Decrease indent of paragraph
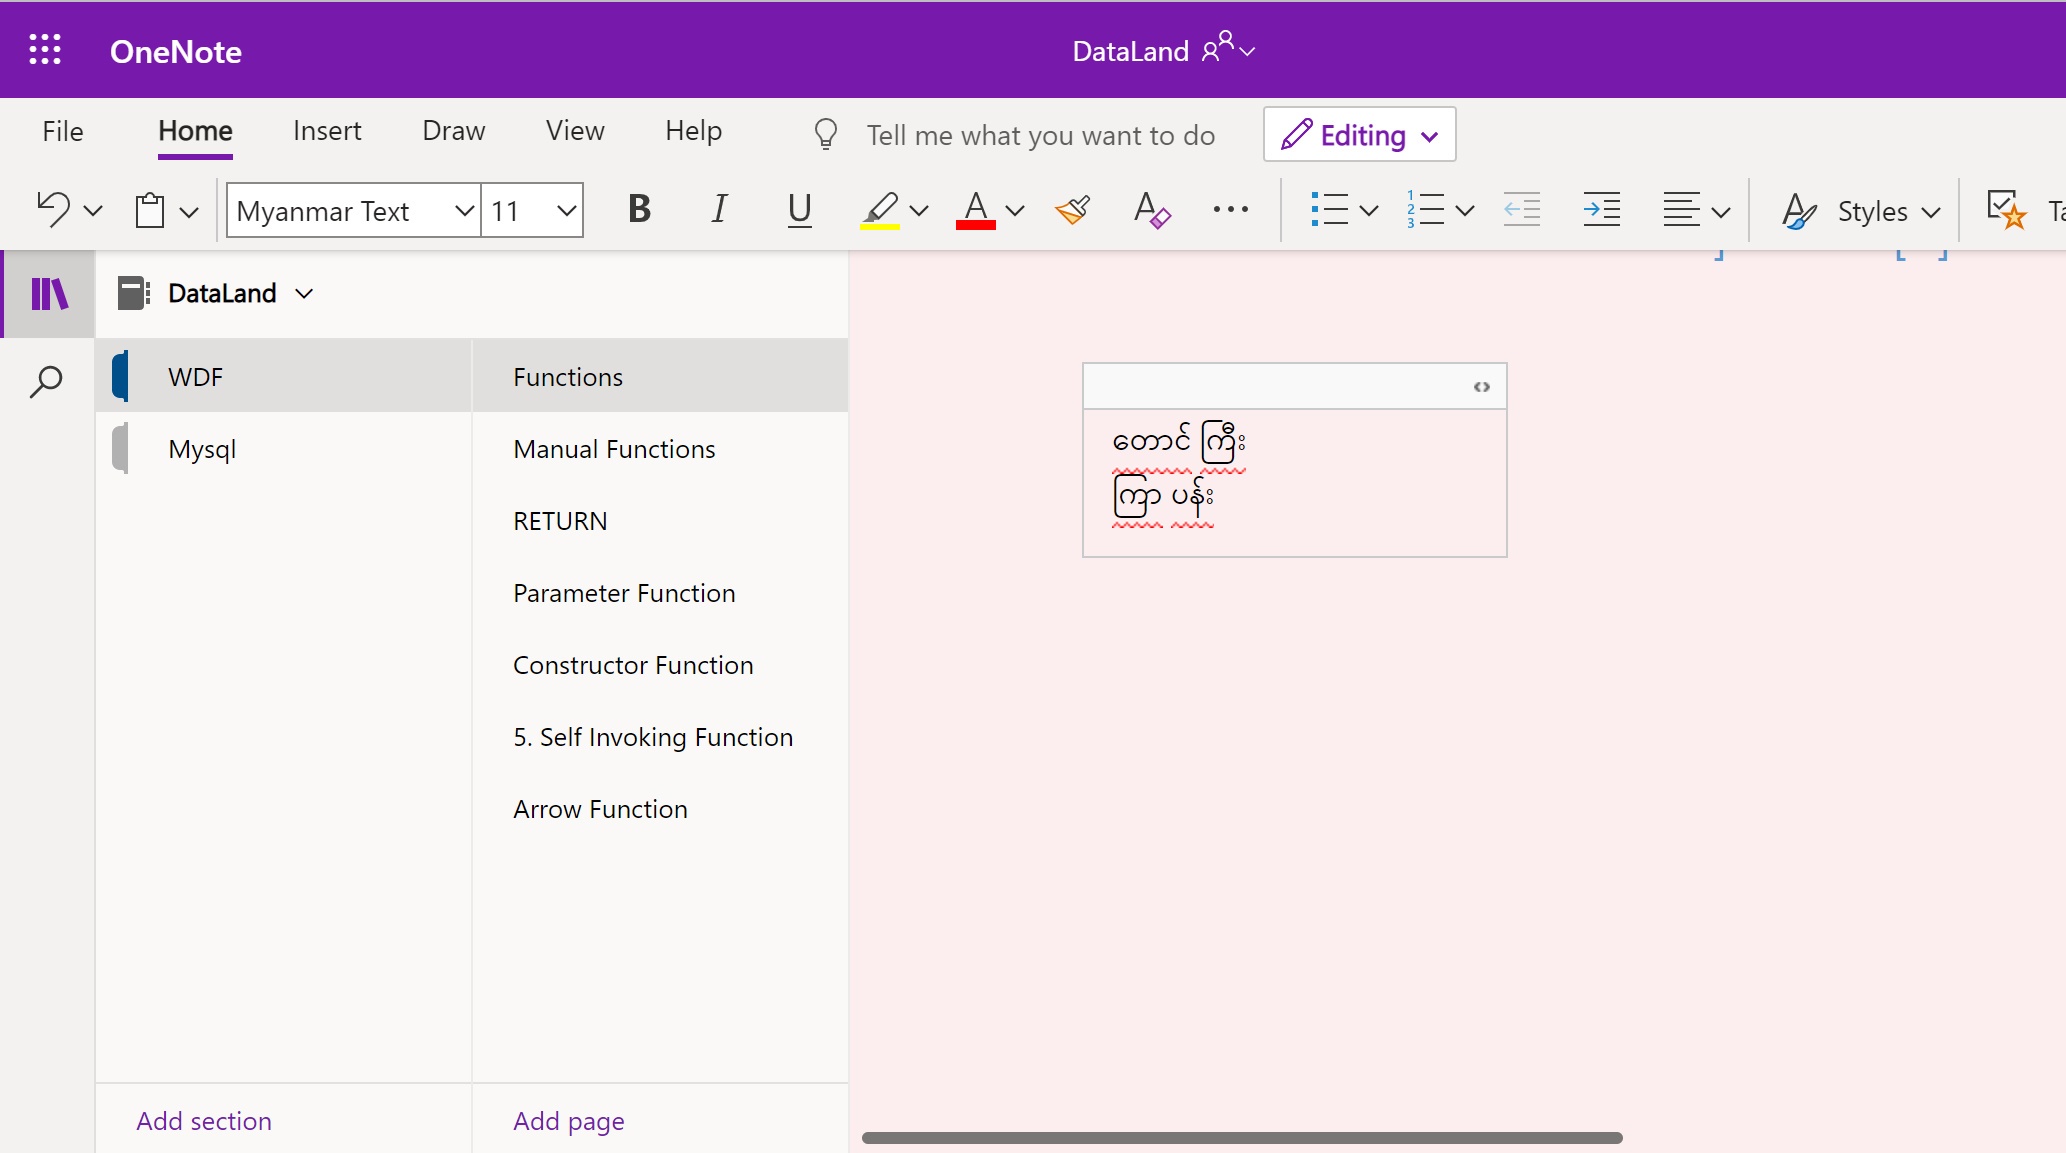 pos(1522,210)
